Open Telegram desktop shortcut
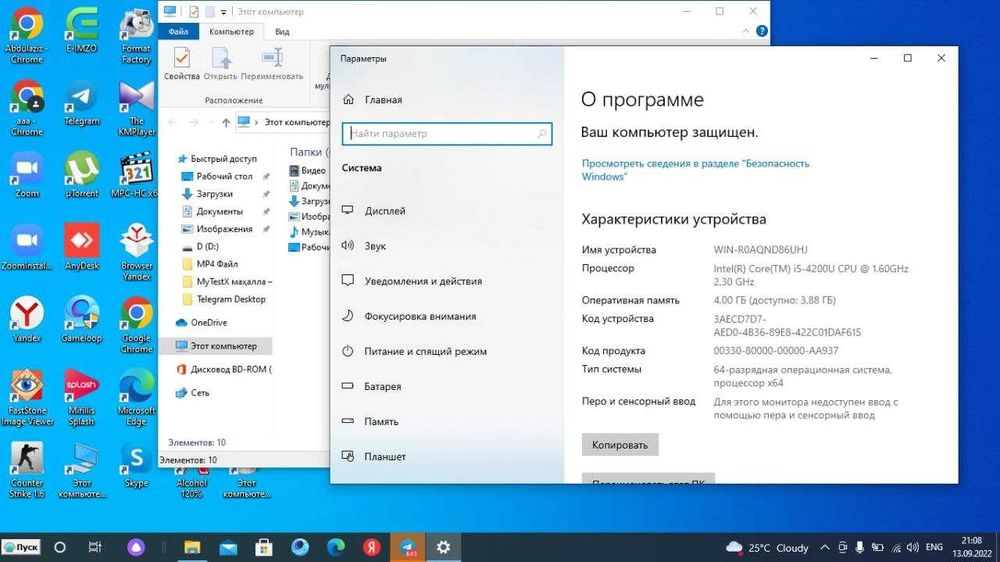The height and width of the screenshot is (562, 1000). tap(82, 103)
